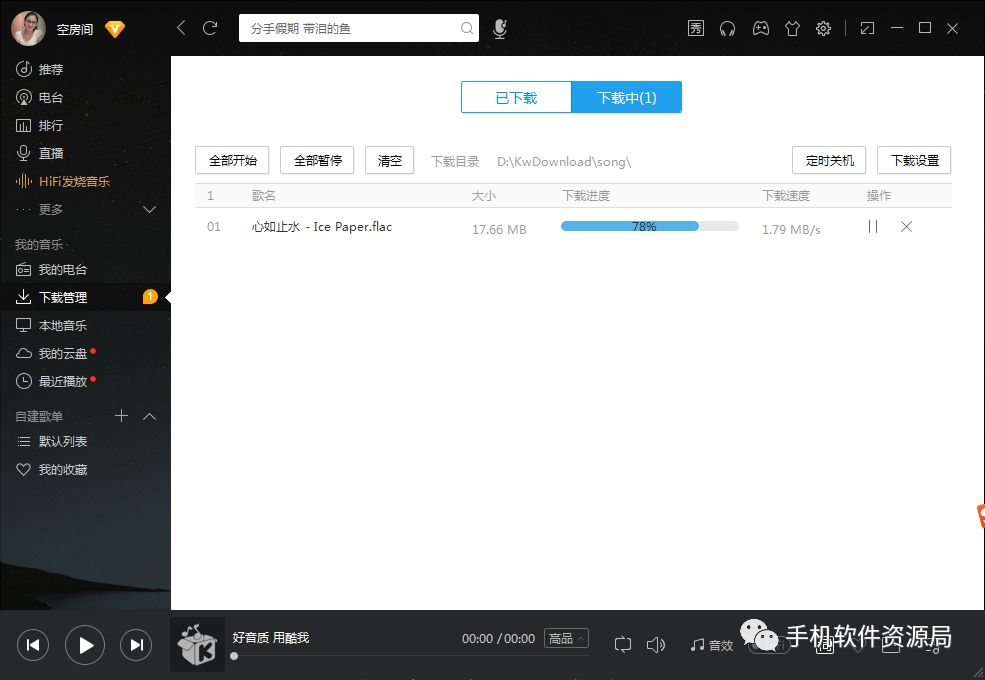Image resolution: width=985 pixels, height=680 pixels.
Task: Click the album cover thumbnail in player
Action: coord(197,644)
